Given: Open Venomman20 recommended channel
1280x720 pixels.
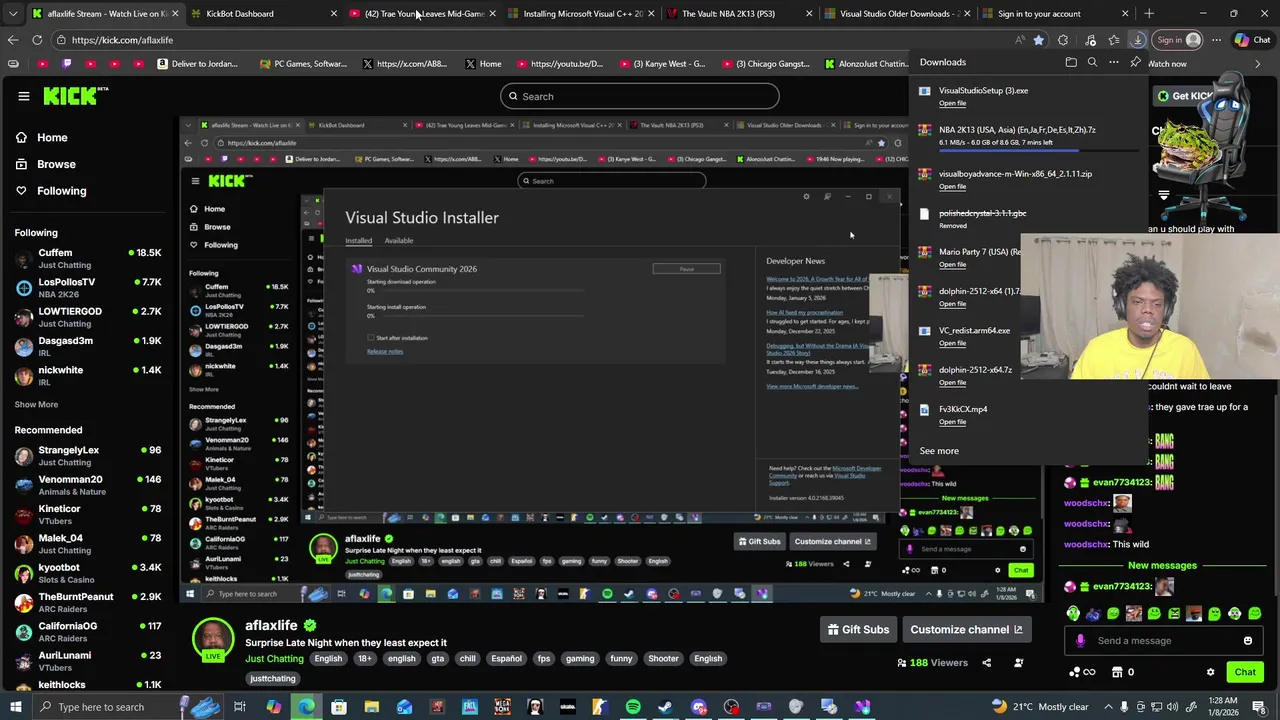Looking at the screenshot, I should pos(88,484).
